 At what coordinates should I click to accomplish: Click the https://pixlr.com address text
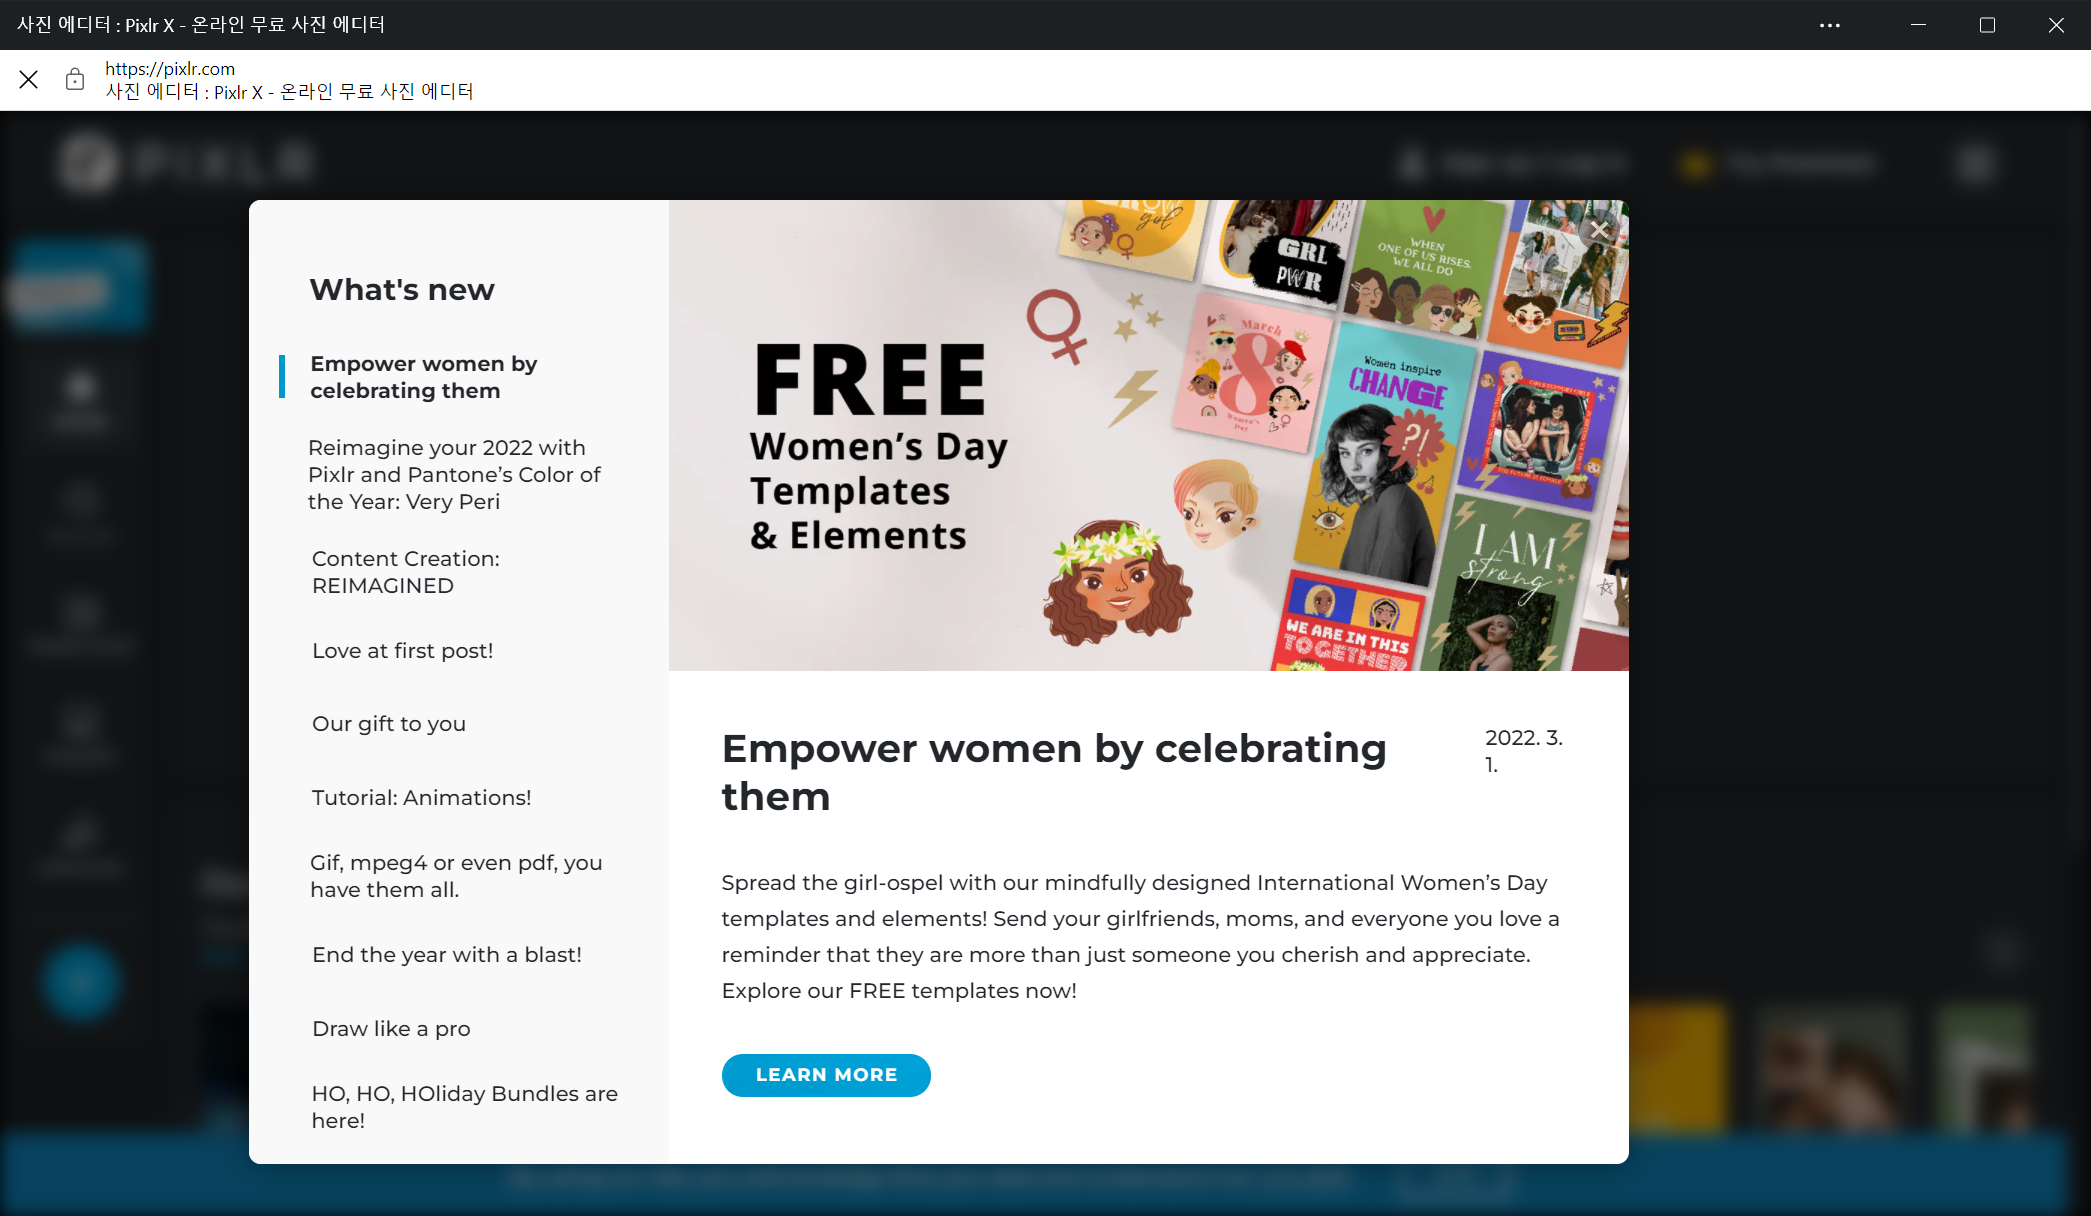(170, 68)
